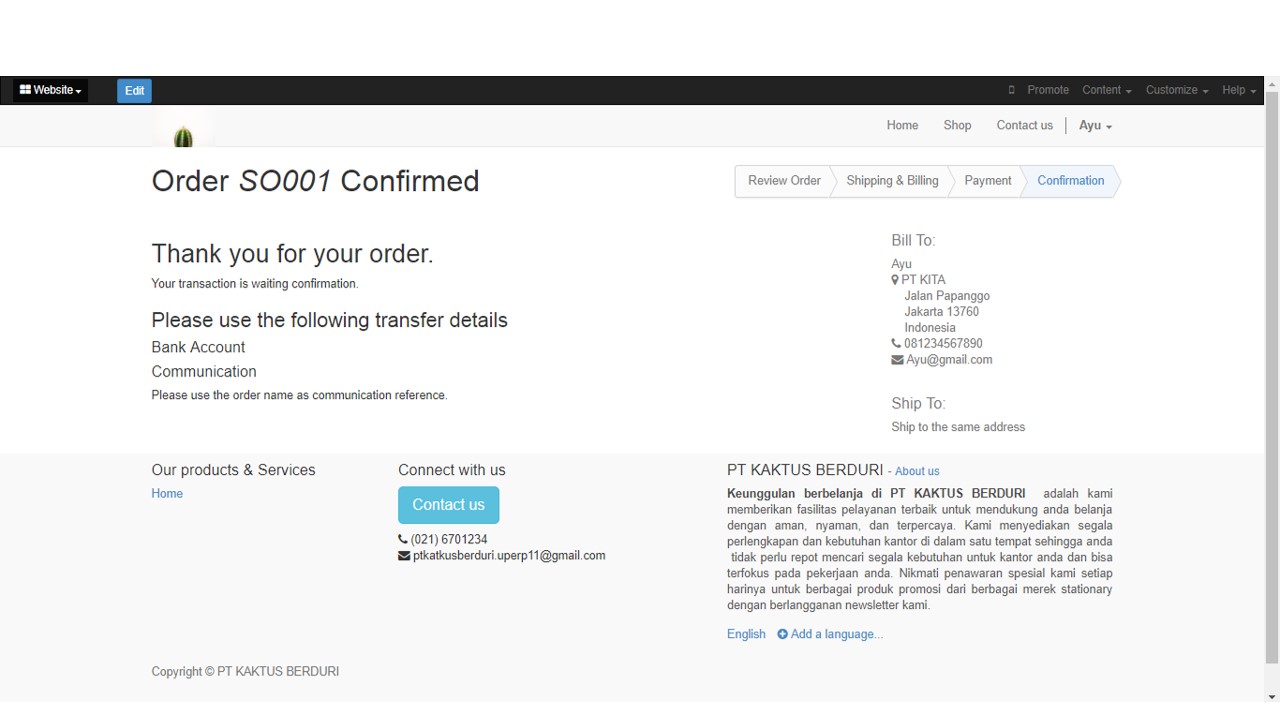Select the Review Order step tab

click(784, 181)
